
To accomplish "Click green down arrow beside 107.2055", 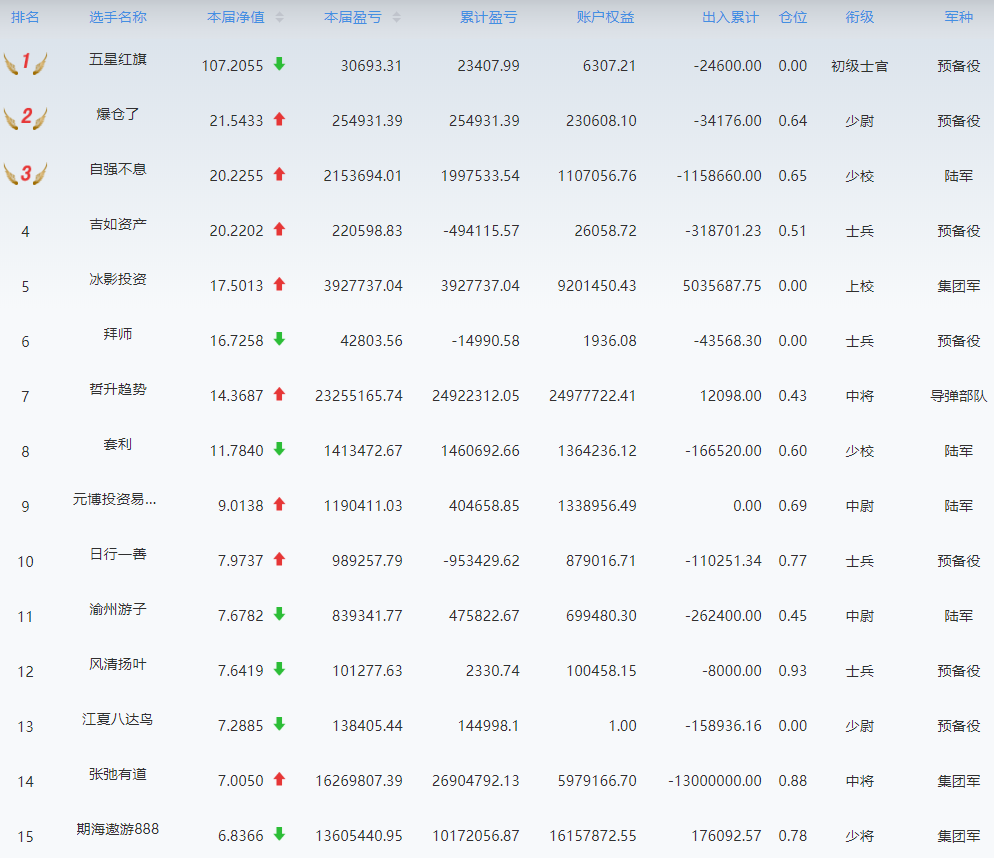I will coord(279,64).
